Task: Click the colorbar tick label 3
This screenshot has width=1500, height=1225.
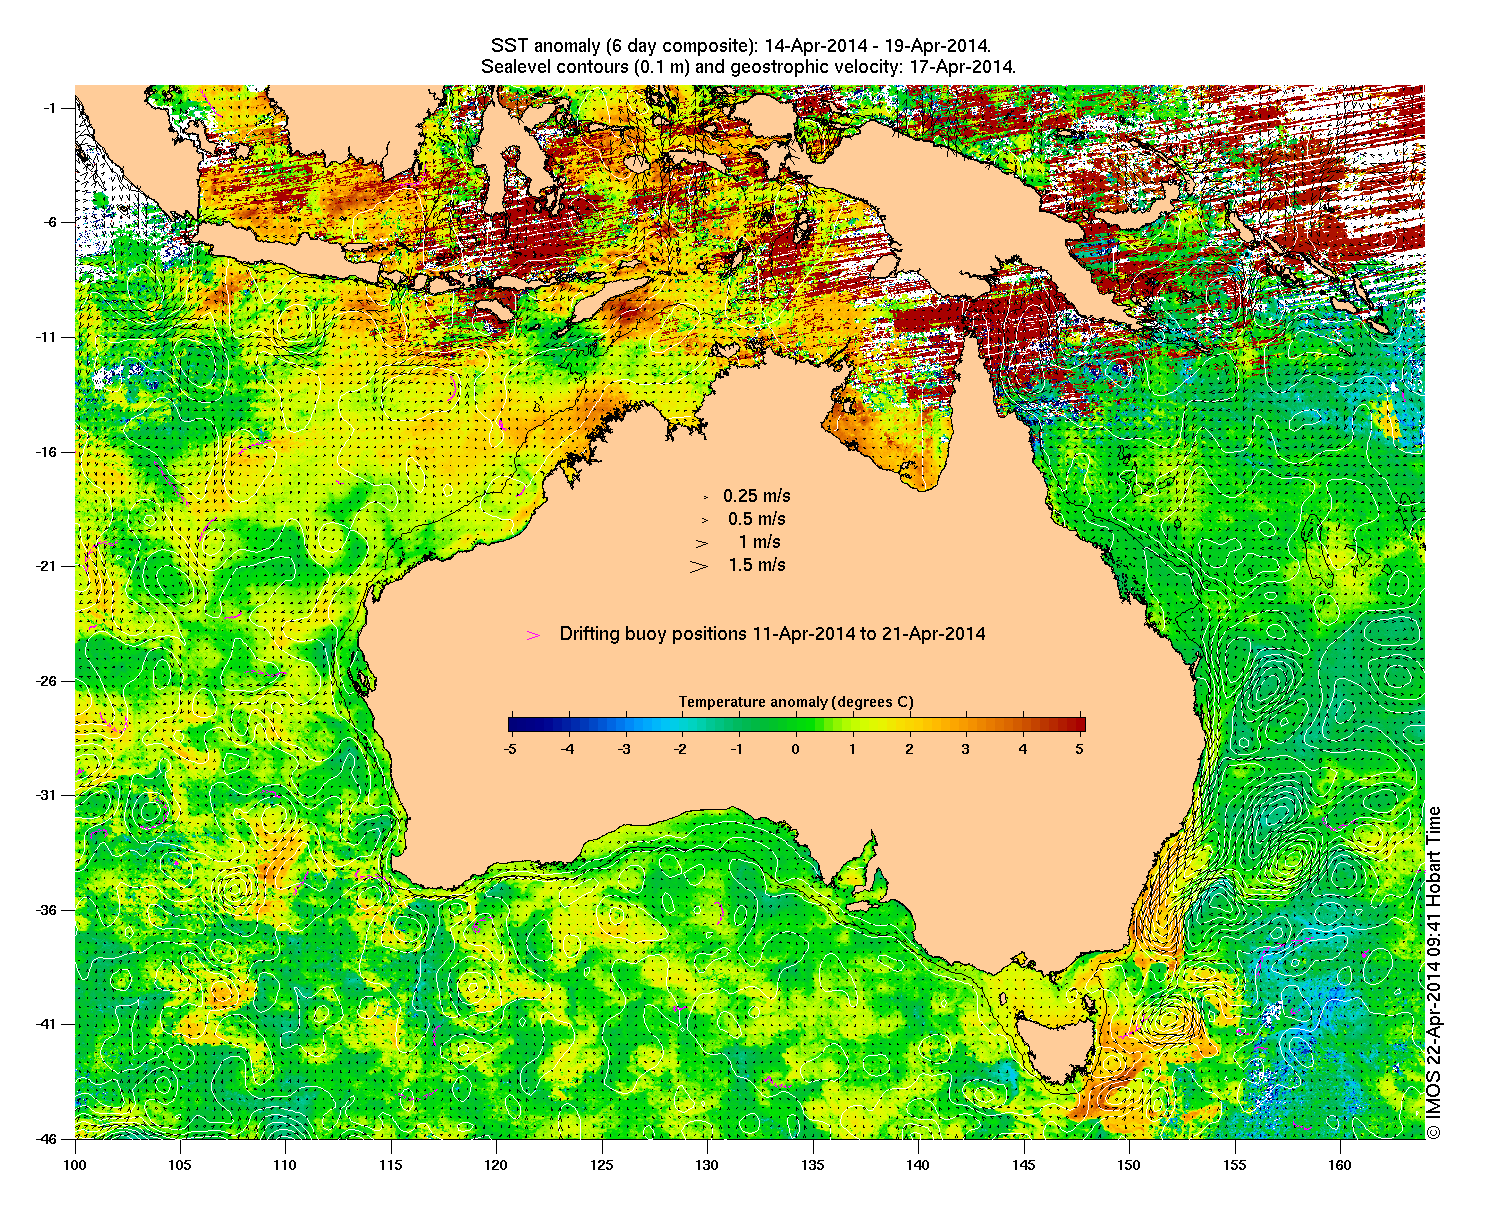Action: [966, 748]
